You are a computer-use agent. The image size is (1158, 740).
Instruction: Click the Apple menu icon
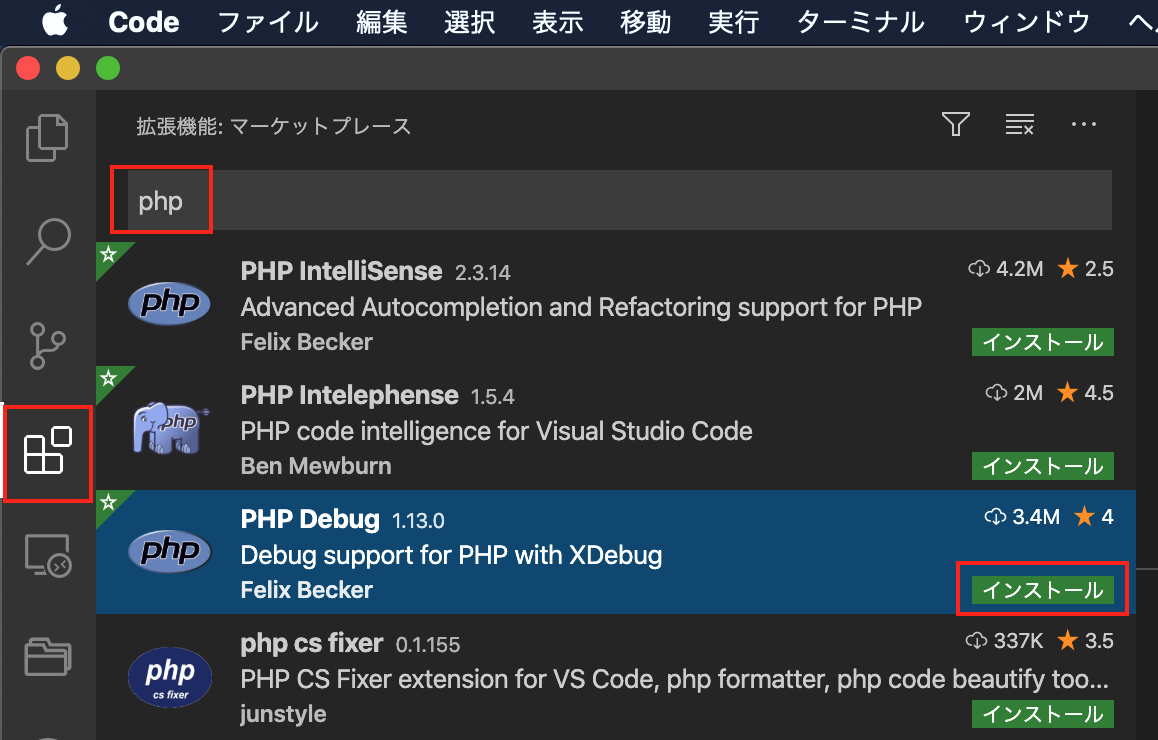pos(55,22)
